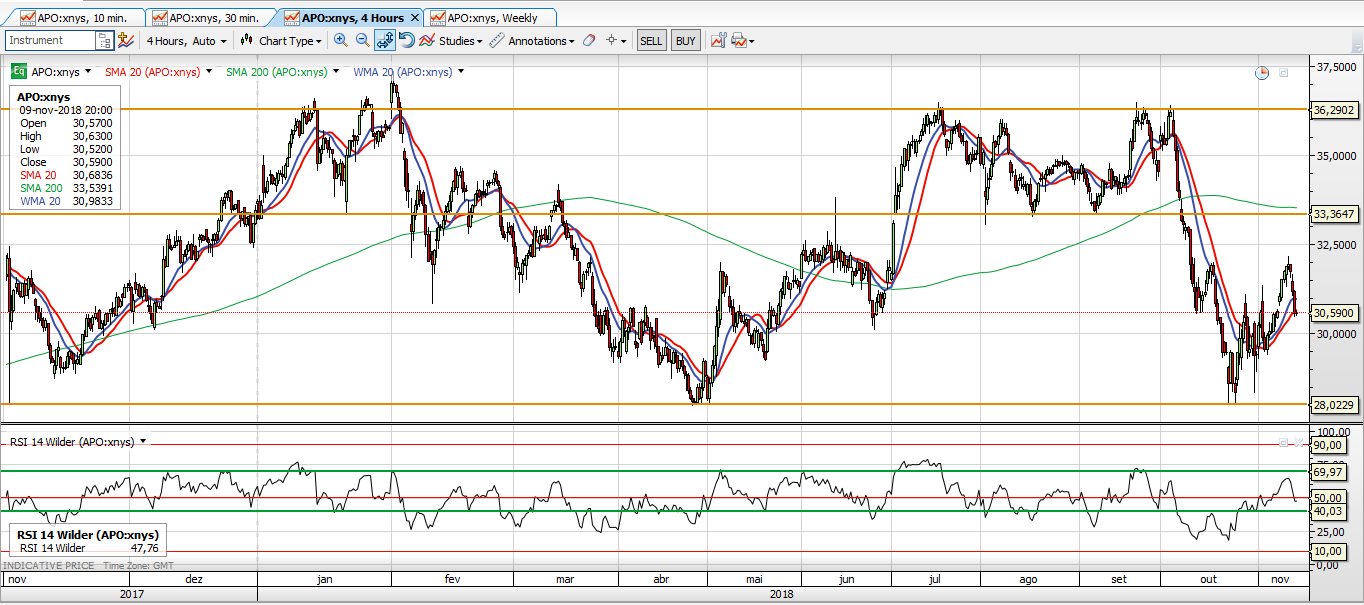Click the zoom in magnifier icon
This screenshot has height=605, width=1364.
point(340,40)
